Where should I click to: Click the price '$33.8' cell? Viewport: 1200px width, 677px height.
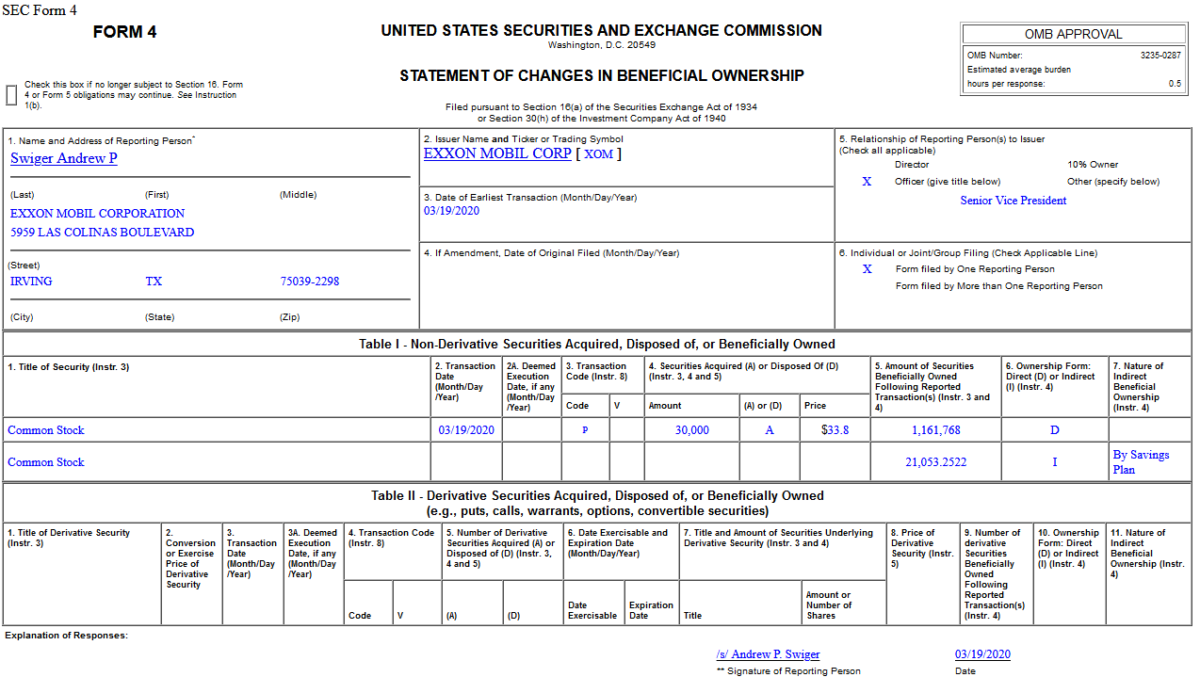[835, 430]
